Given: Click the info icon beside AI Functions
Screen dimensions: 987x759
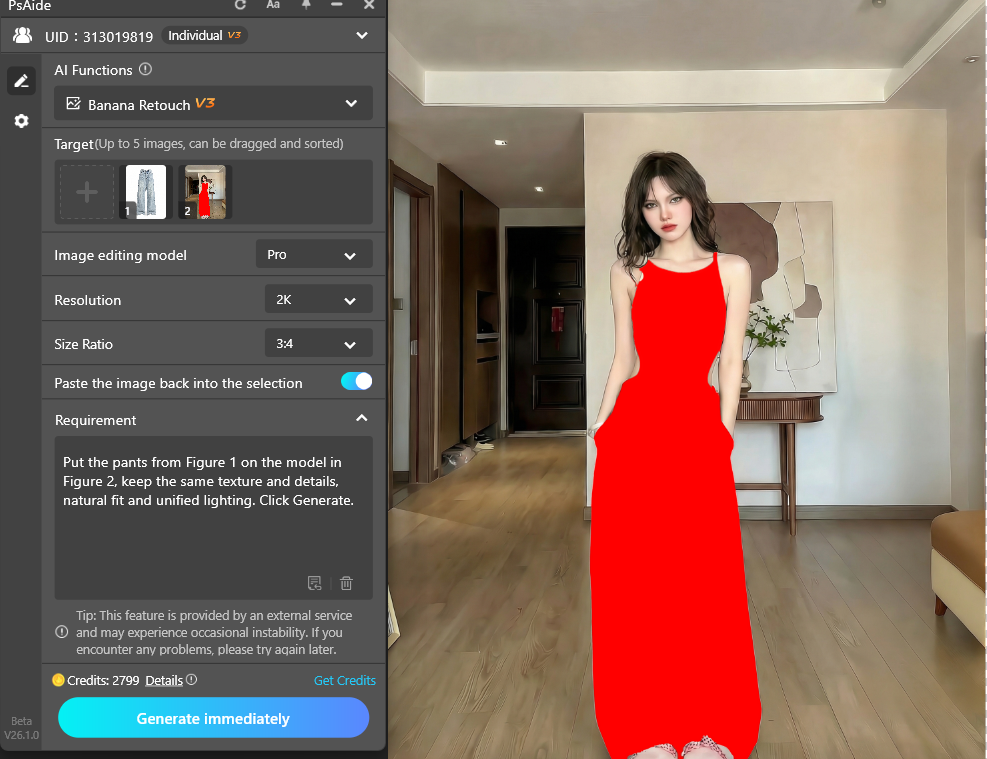Looking at the screenshot, I should coord(145,70).
